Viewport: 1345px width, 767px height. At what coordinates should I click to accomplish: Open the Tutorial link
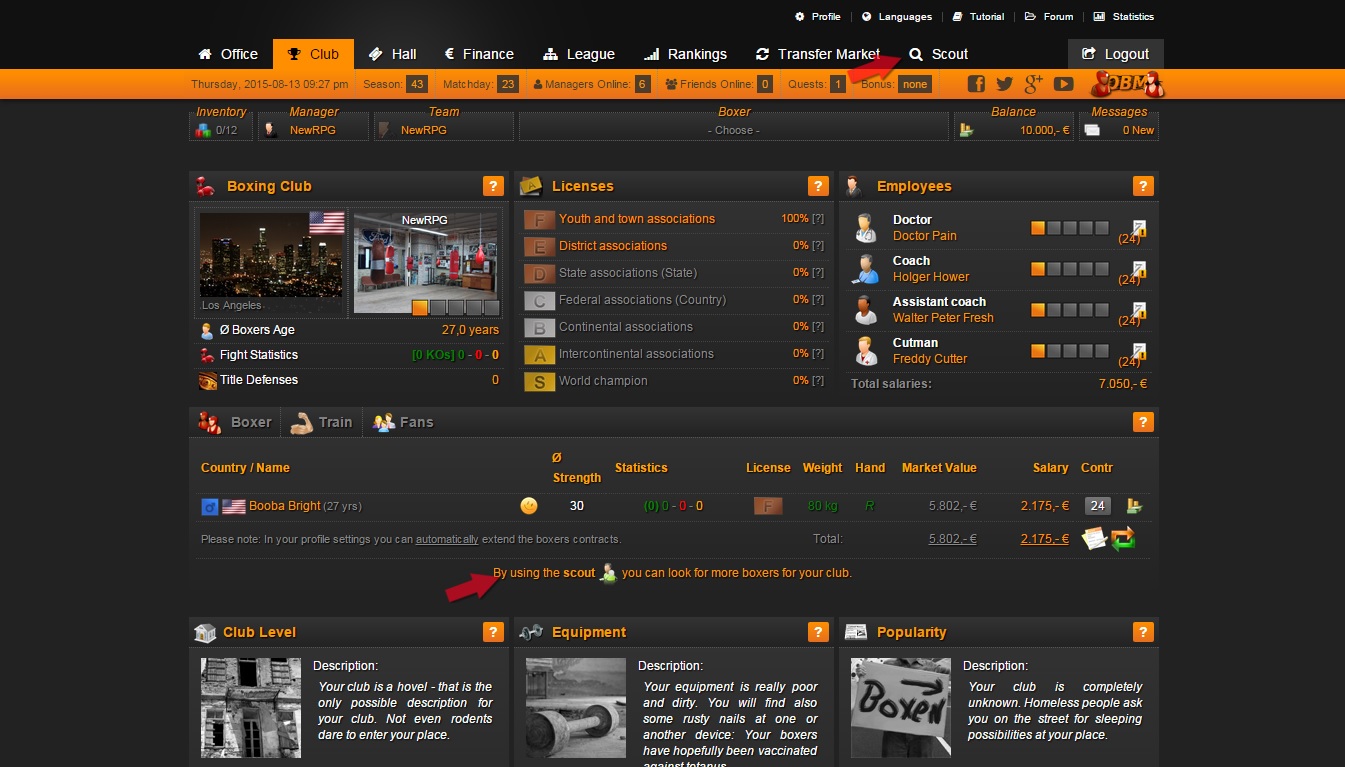979,17
